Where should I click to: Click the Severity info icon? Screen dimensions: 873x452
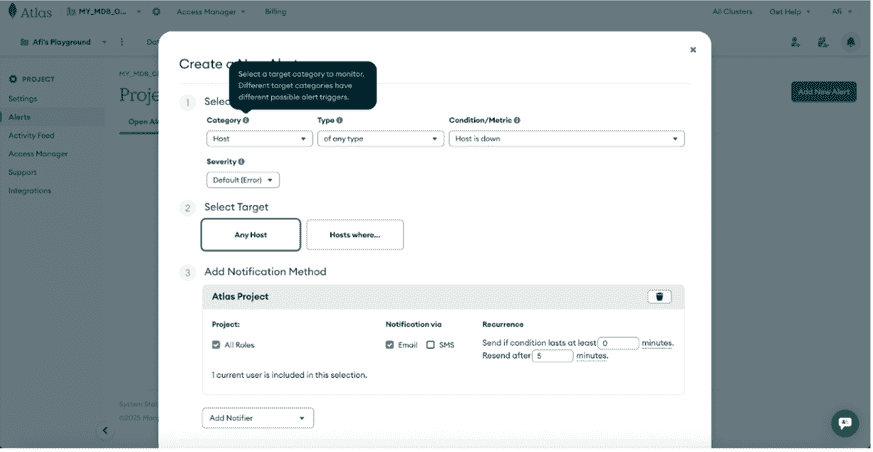point(241,162)
